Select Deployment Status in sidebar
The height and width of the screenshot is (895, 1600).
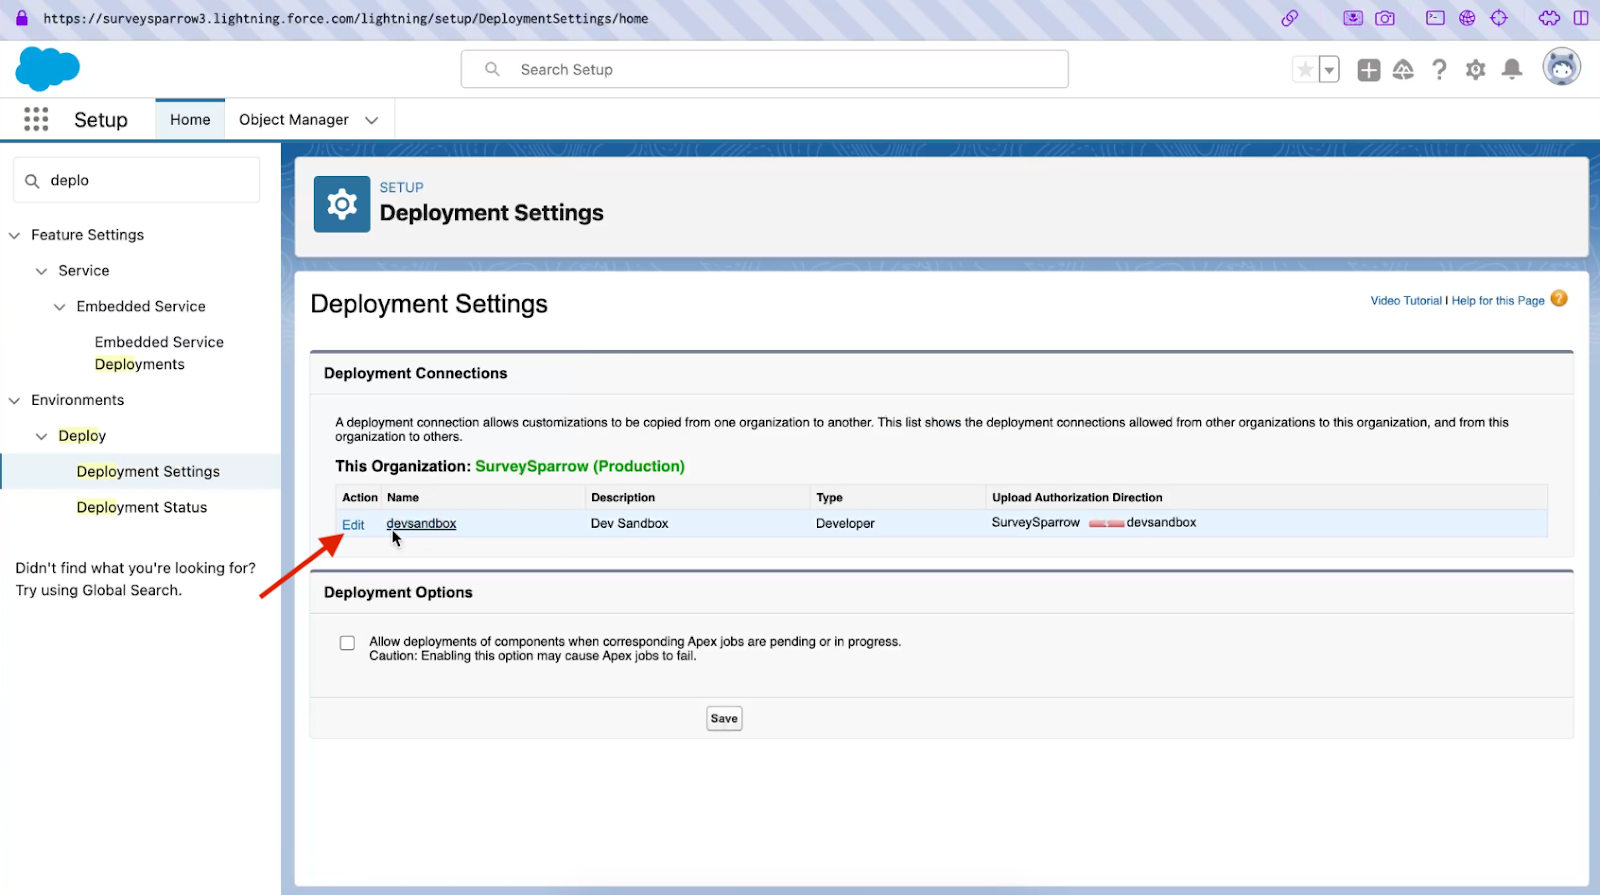click(142, 508)
